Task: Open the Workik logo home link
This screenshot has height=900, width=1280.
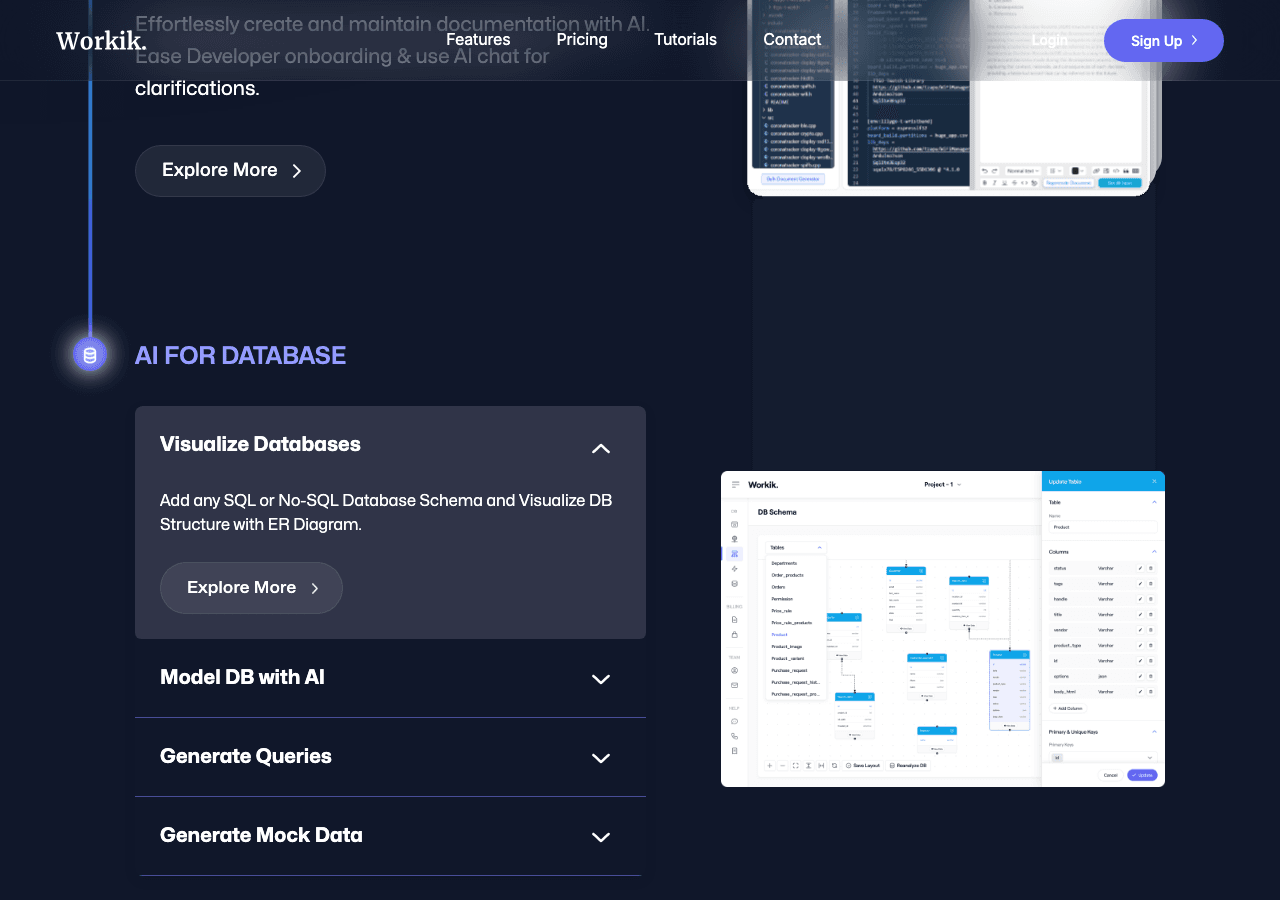Action: pyautogui.click(x=101, y=40)
